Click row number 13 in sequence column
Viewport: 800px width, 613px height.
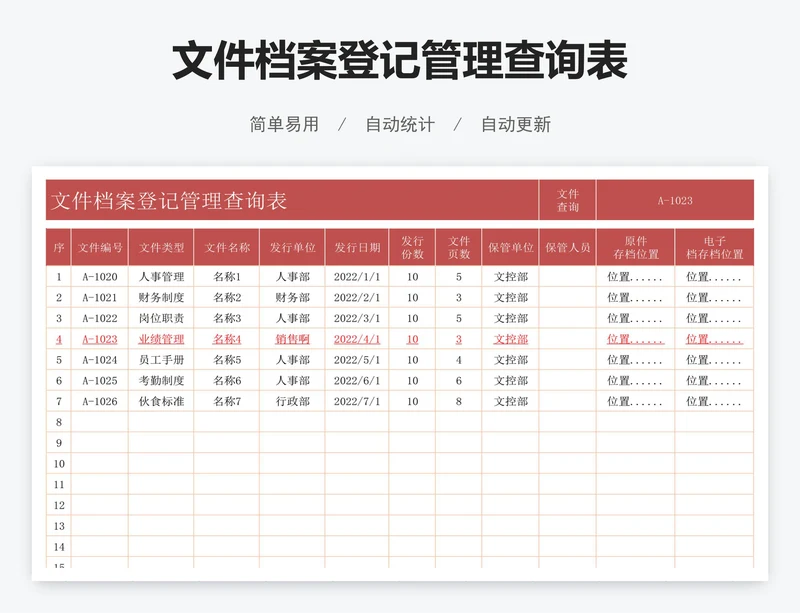[x=59, y=526]
